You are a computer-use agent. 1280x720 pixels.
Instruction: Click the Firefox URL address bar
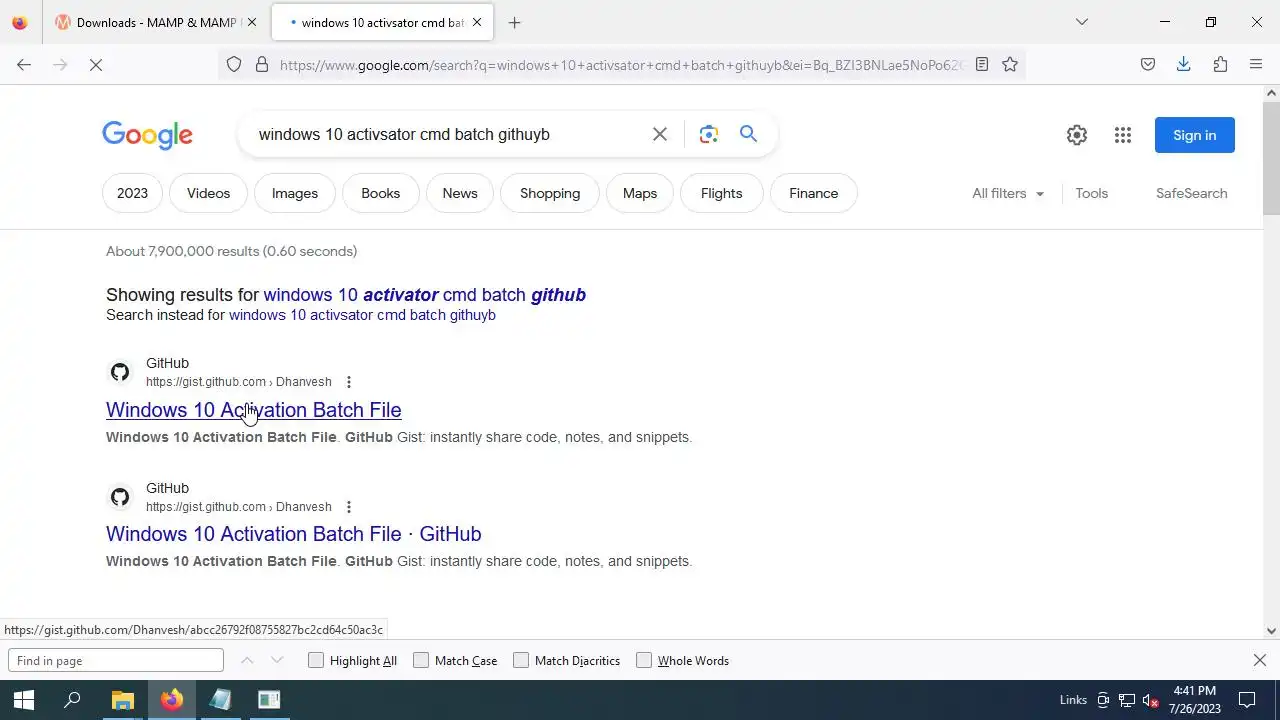pyautogui.click(x=620, y=65)
